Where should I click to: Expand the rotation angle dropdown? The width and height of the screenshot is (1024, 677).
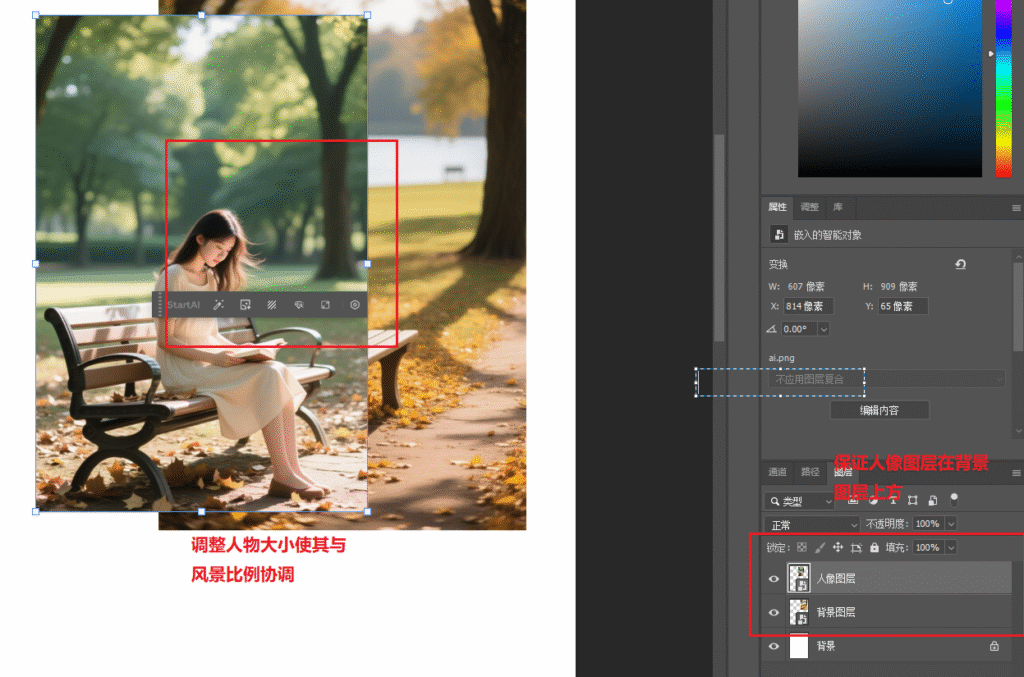coord(823,329)
